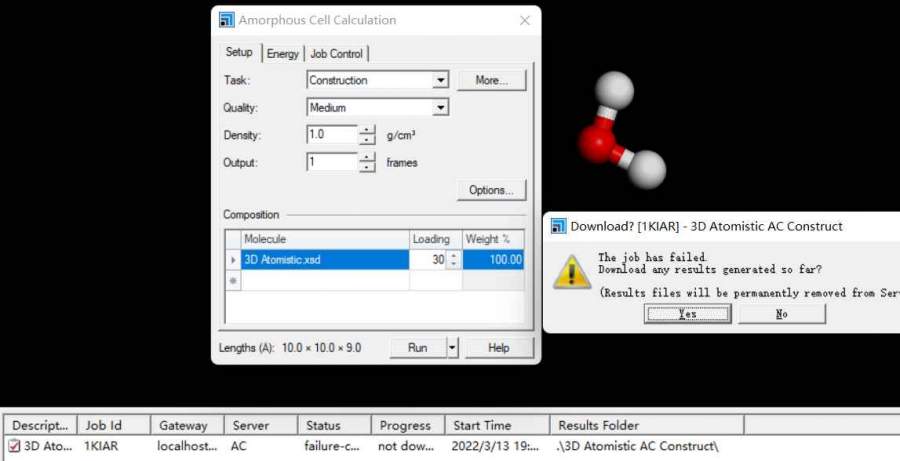Click the 1KIAR job id cell
The width and height of the screenshot is (900, 461).
(x=102, y=446)
